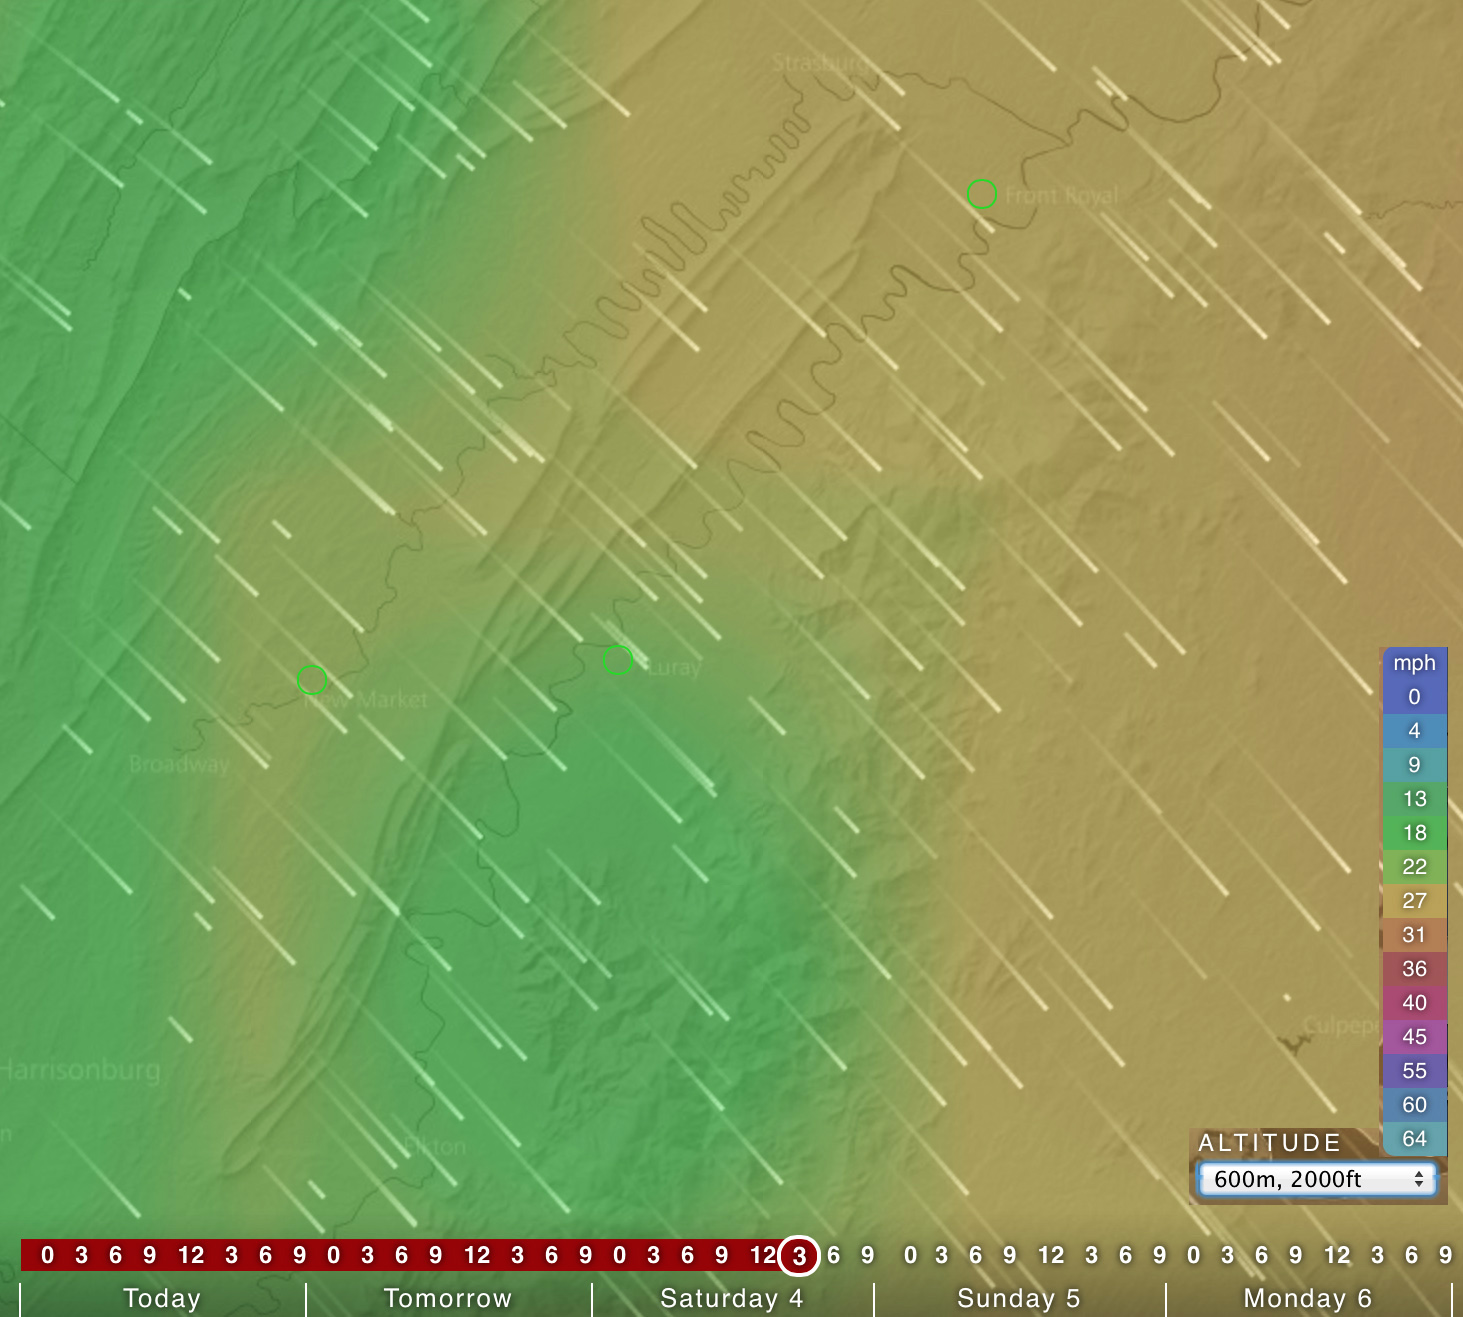Switch to the Tomorrow forecast day

coord(447,1298)
